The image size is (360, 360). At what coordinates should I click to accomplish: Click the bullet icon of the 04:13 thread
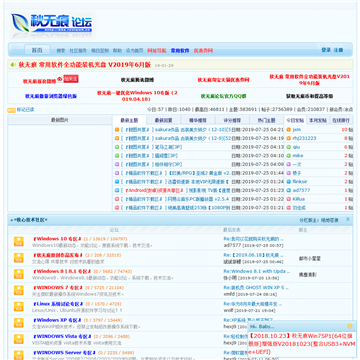point(117,147)
